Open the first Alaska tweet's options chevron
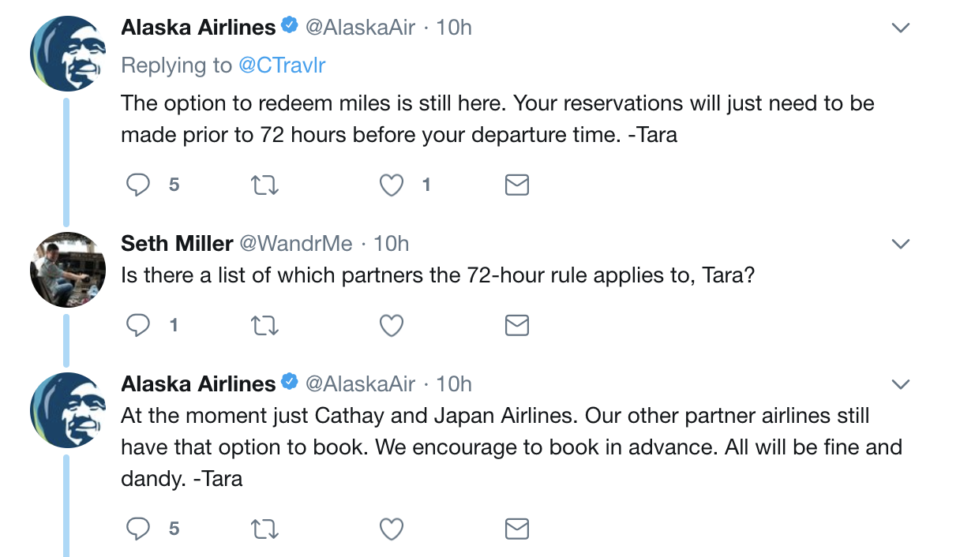Viewport: 960px width, 557px height. coord(900,28)
